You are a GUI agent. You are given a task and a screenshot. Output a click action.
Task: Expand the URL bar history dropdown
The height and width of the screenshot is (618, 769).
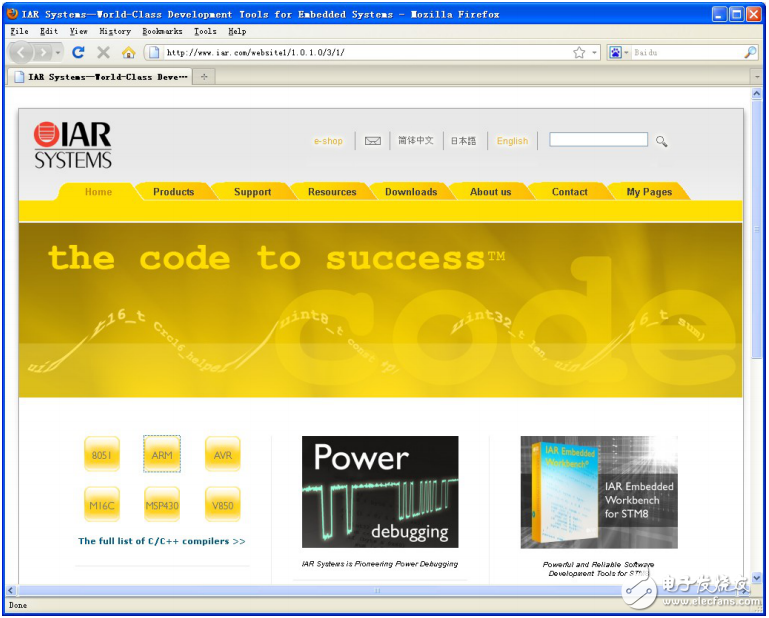pos(595,52)
